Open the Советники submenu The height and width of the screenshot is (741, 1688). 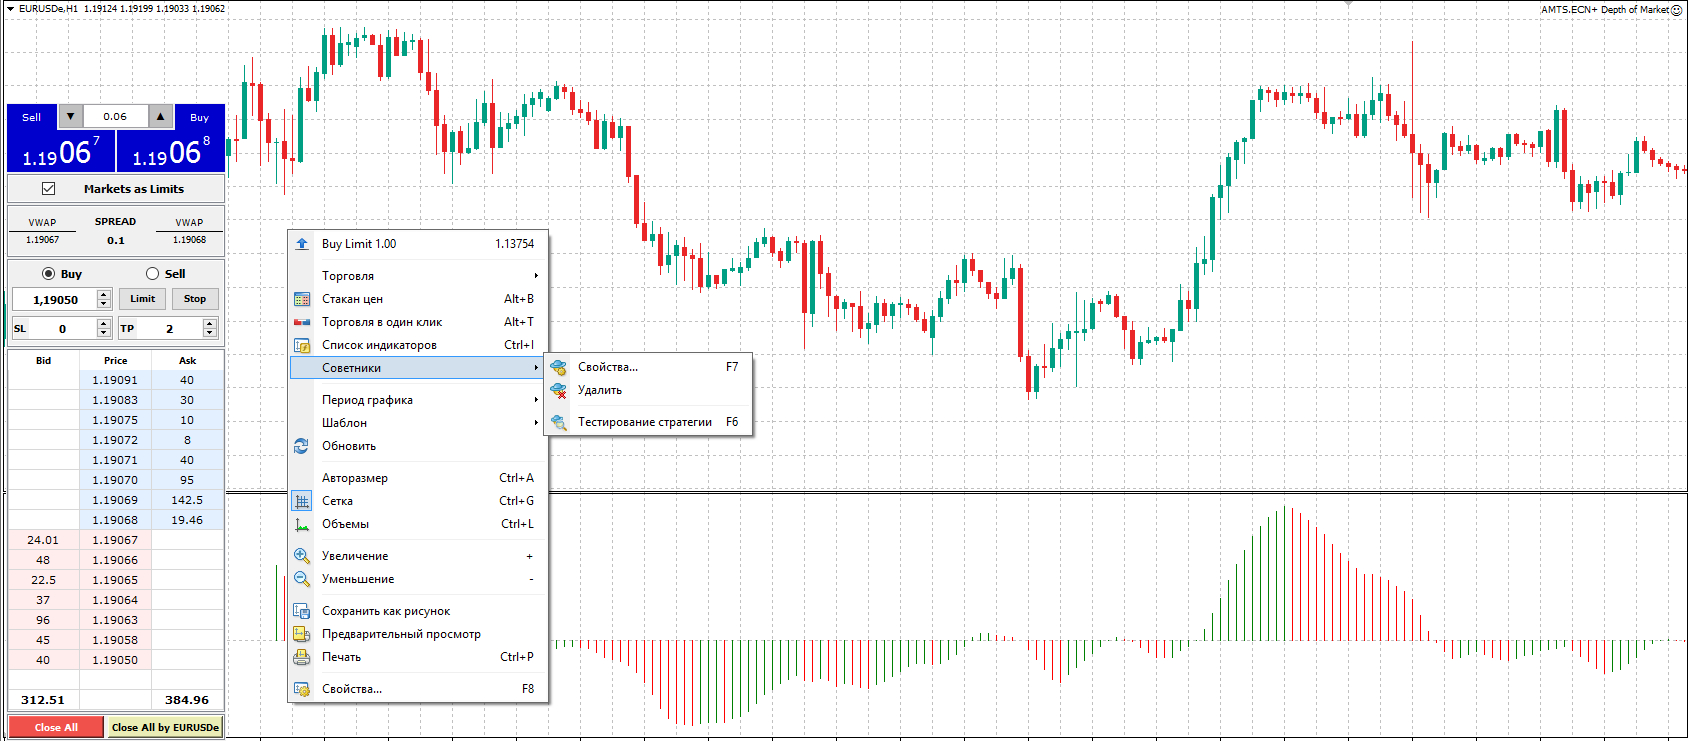point(418,368)
